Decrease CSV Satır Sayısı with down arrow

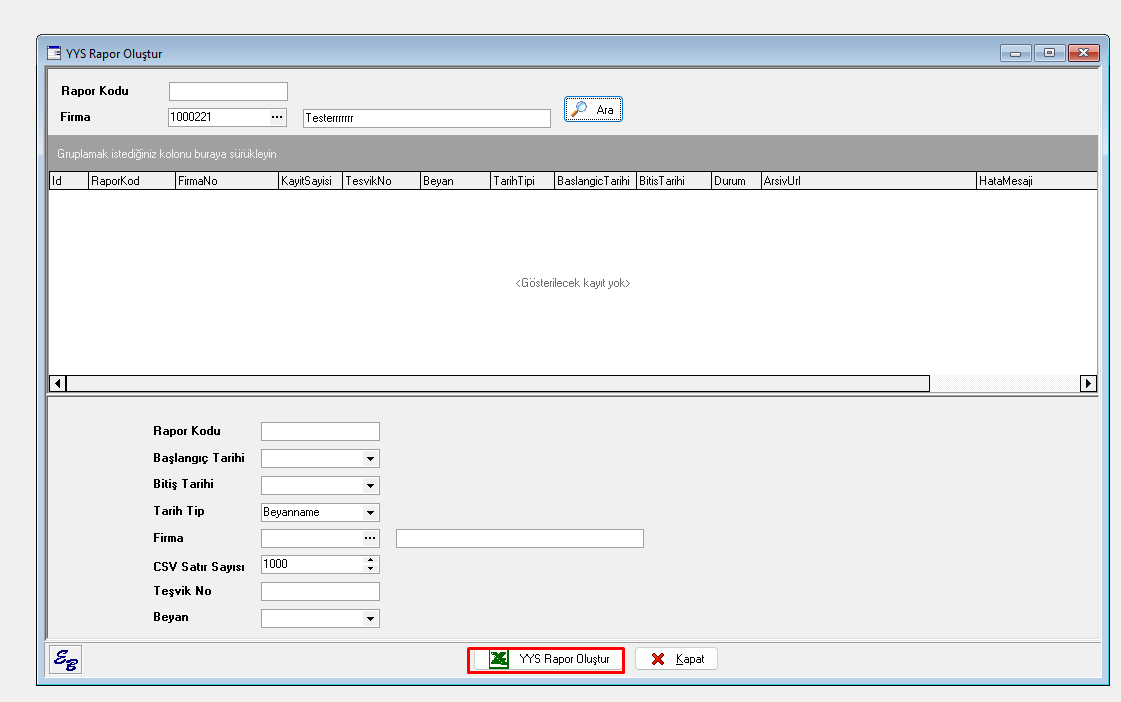(370, 569)
